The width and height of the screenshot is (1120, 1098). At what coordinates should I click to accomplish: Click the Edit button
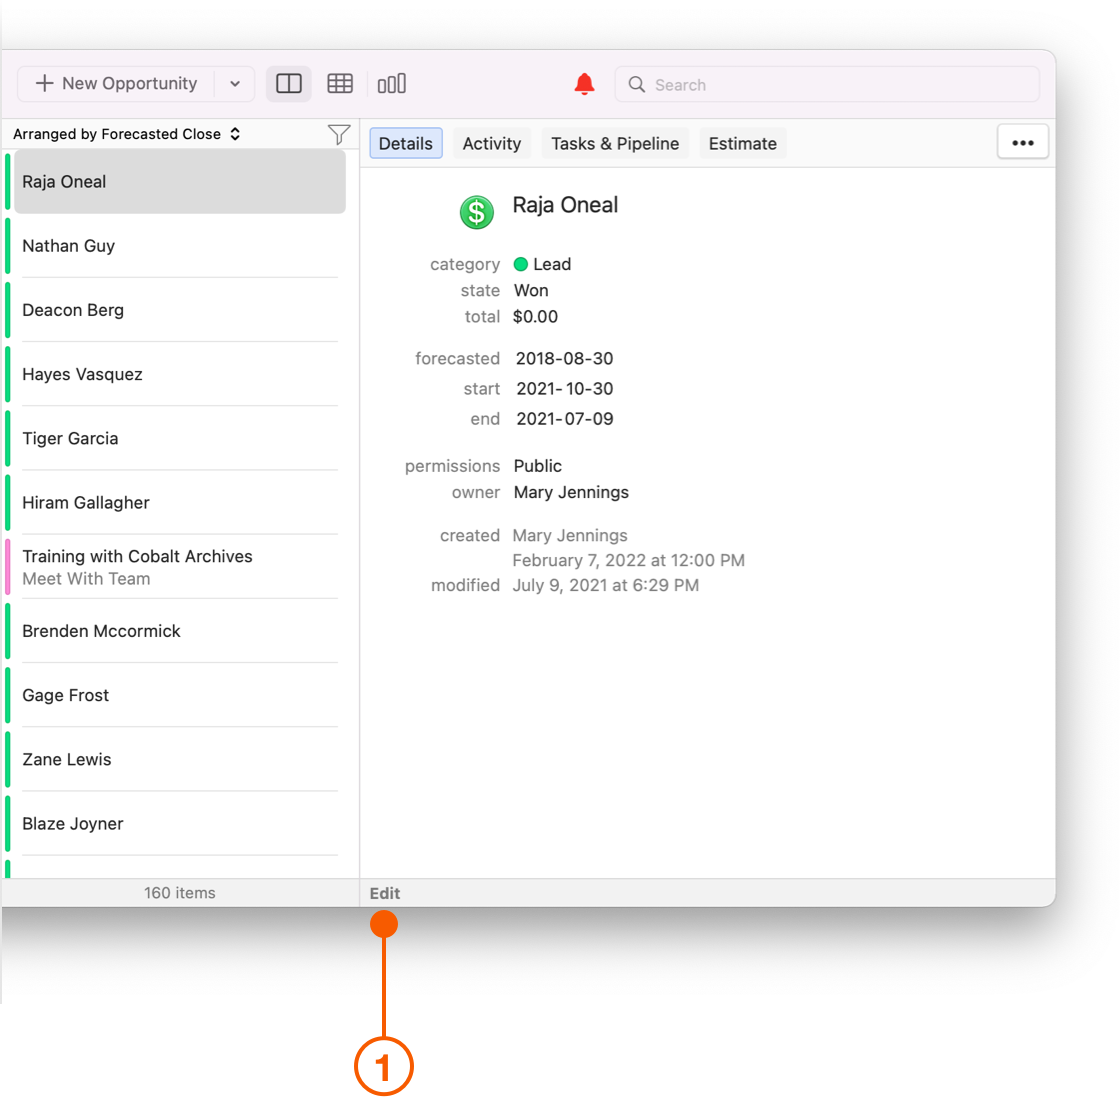pyautogui.click(x=384, y=893)
